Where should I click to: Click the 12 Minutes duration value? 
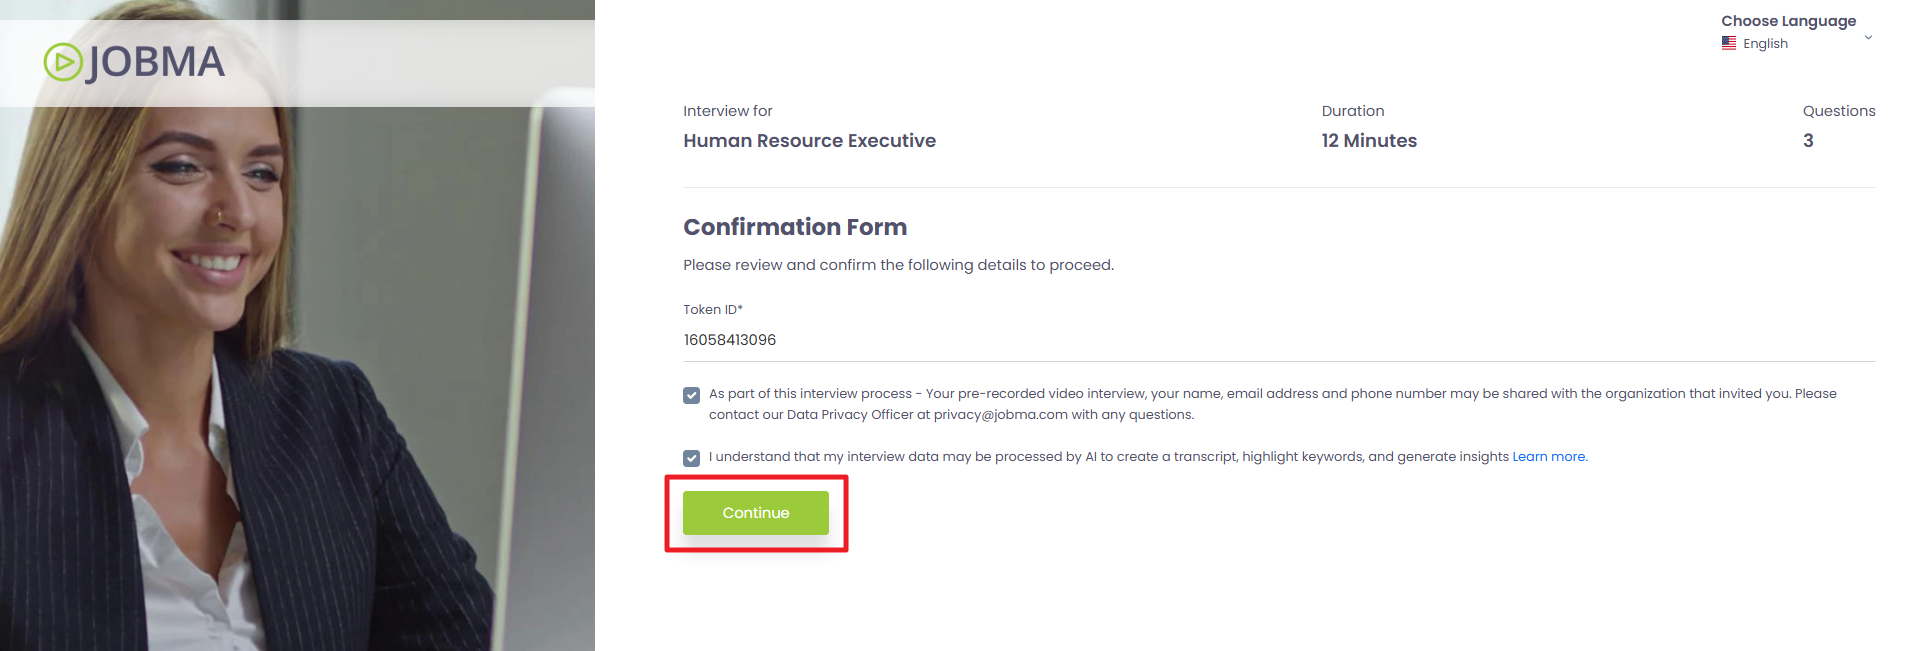tap(1368, 141)
